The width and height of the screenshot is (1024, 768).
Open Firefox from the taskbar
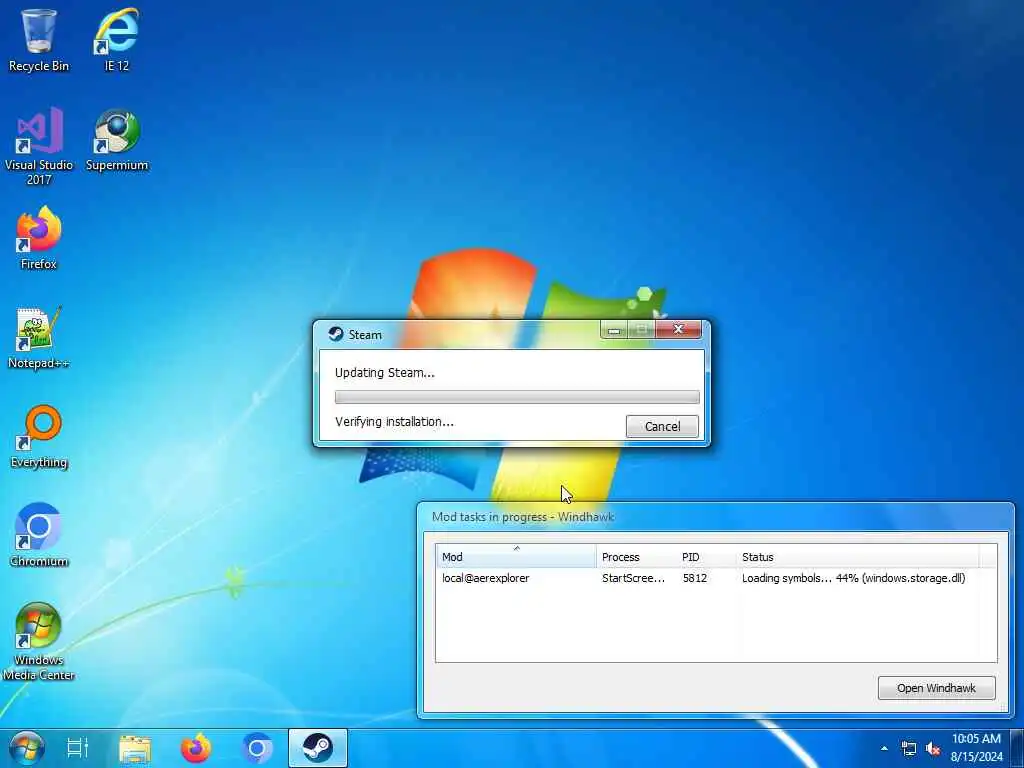(x=196, y=748)
